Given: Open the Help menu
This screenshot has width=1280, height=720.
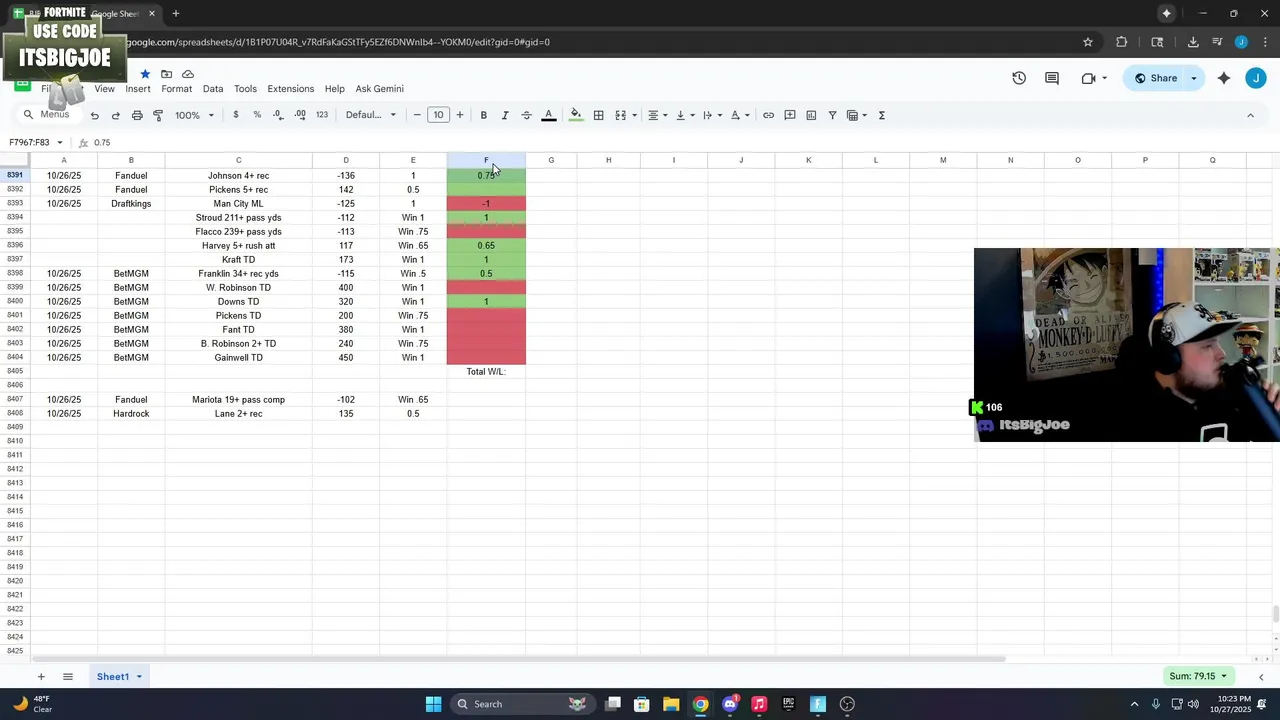Looking at the screenshot, I should [x=334, y=89].
